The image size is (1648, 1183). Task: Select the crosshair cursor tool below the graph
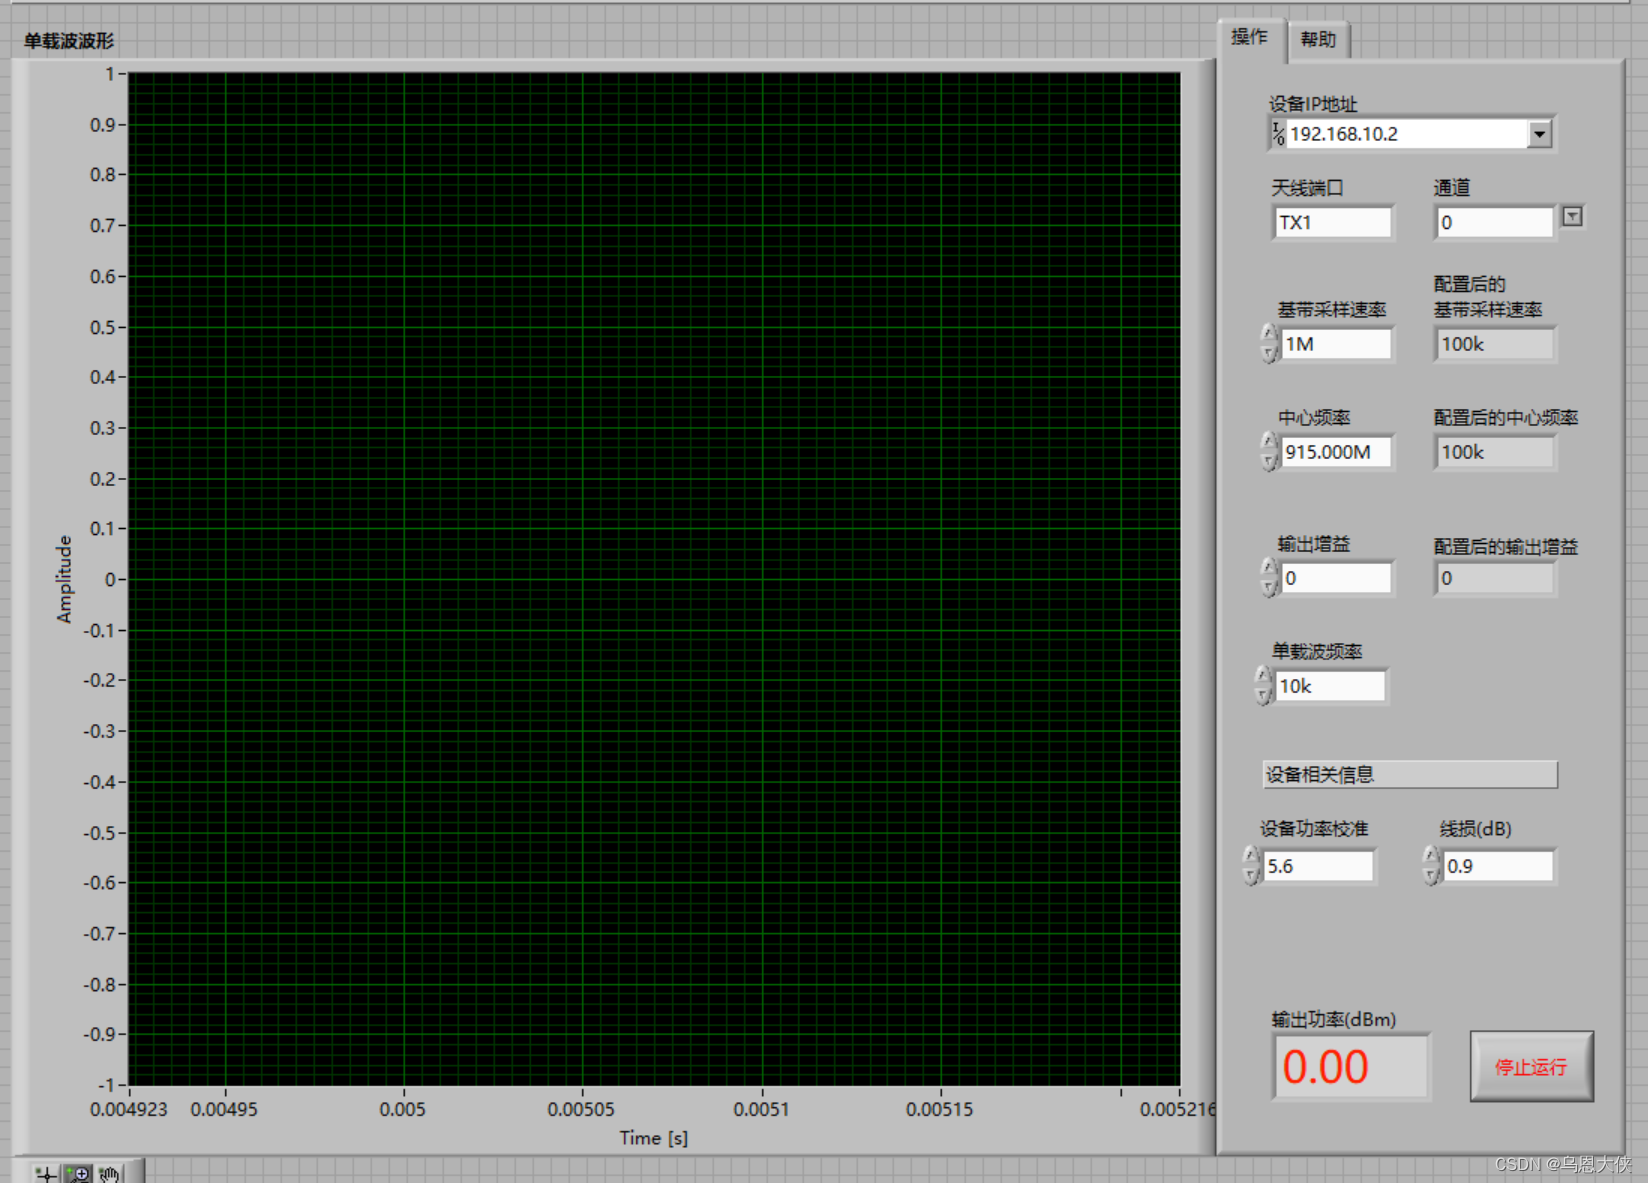(x=45, y=1172)
